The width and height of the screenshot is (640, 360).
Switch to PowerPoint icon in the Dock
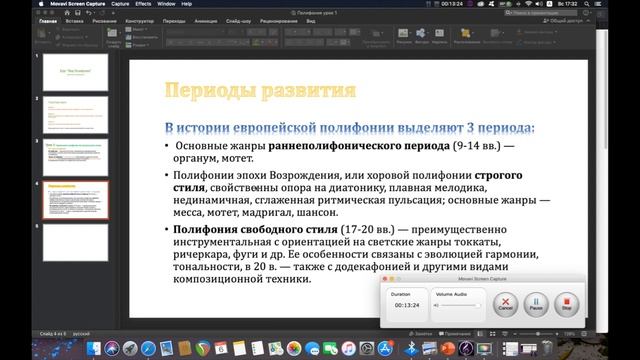(448, 348)
